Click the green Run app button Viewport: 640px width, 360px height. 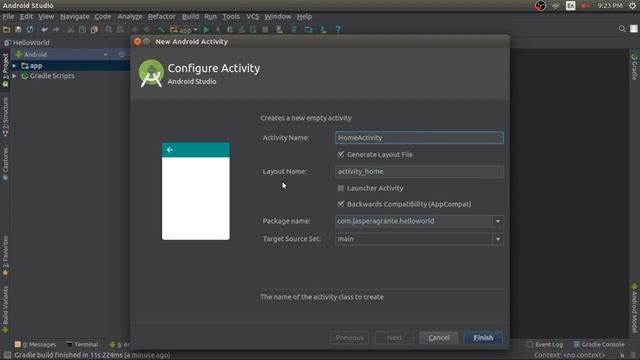(206, 29)
